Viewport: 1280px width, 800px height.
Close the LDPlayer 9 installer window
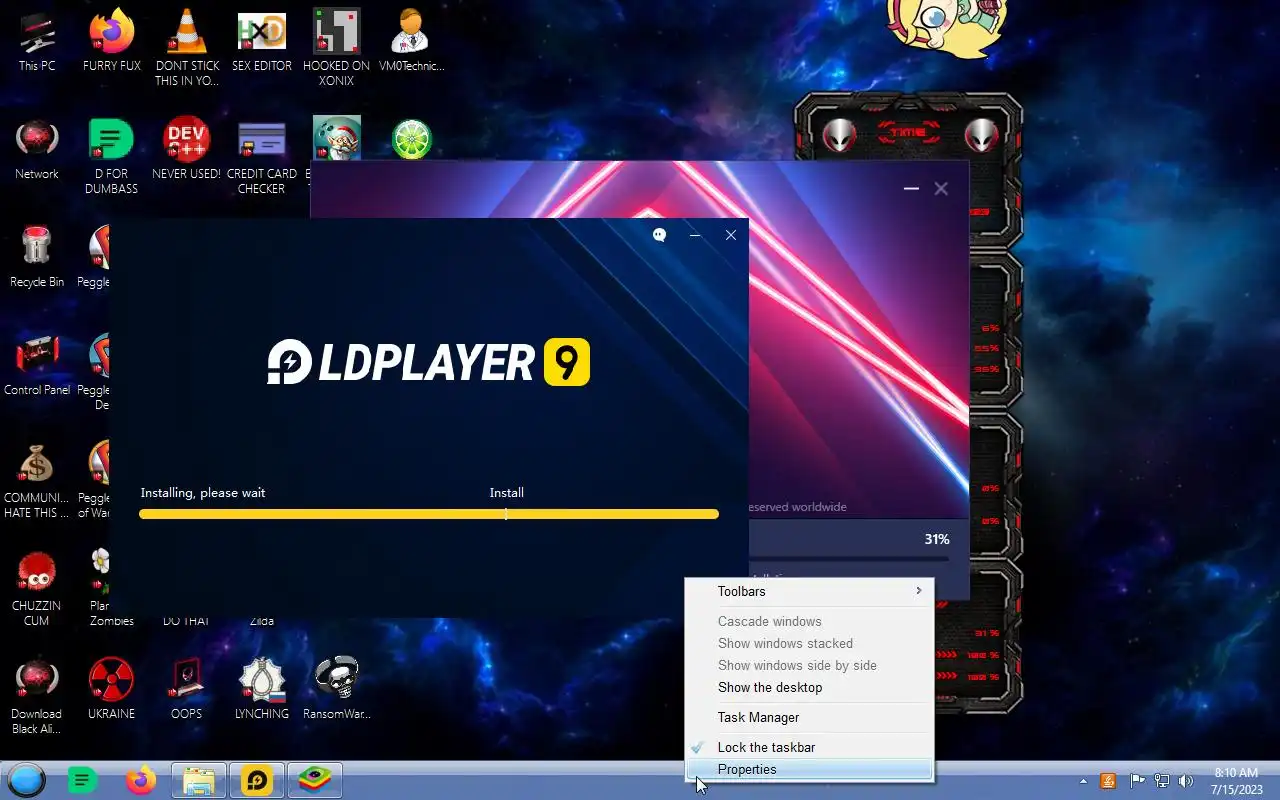(x=731, y=235)
